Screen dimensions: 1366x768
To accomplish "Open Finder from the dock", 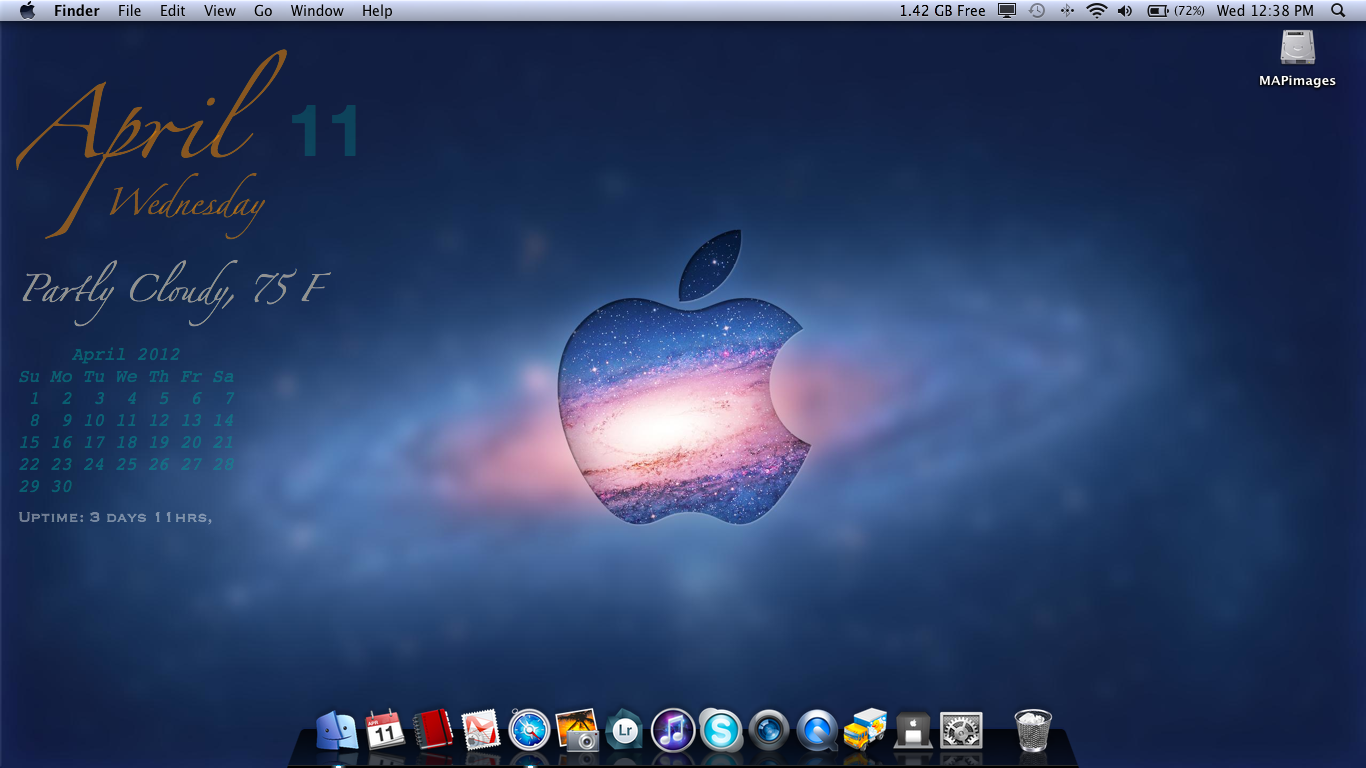I will [337, 731].
